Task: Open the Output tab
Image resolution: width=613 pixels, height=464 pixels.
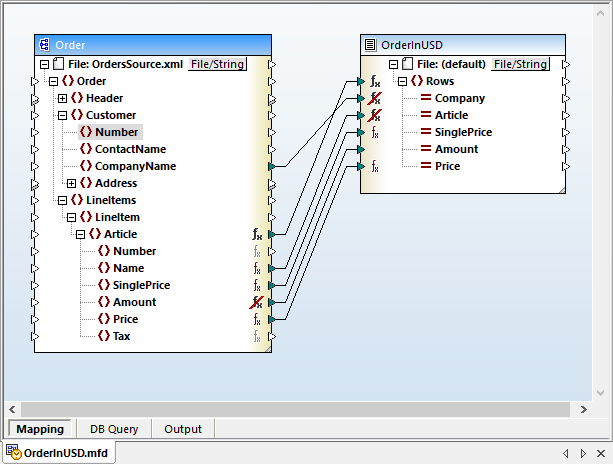Action: 183,429
